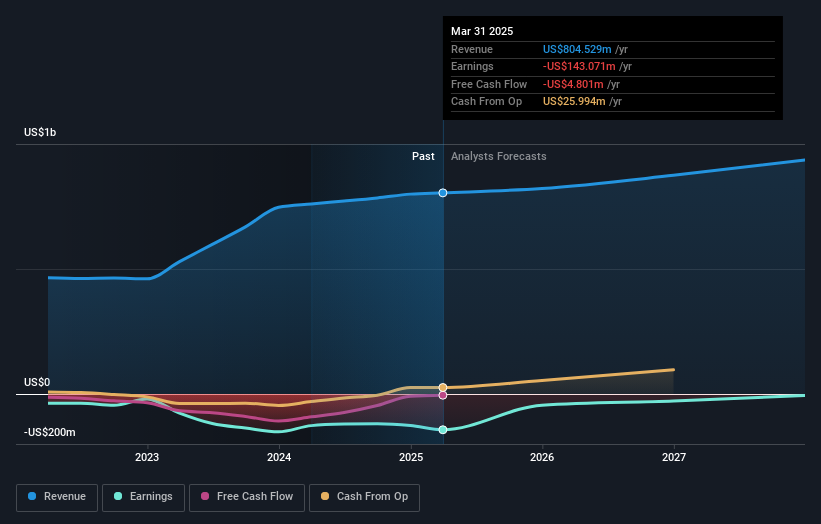Click the 2024 x-axis label
Viewport: 821px width, 524px height.
(x=279, y=457)
